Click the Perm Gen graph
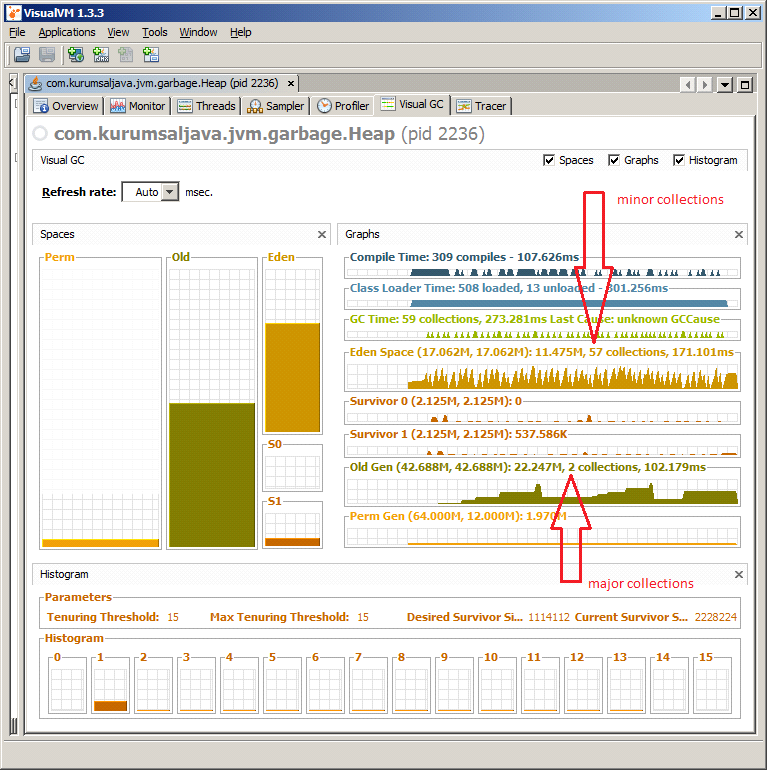Viewport: 767px width, 770px height. [x=542, y=536]
